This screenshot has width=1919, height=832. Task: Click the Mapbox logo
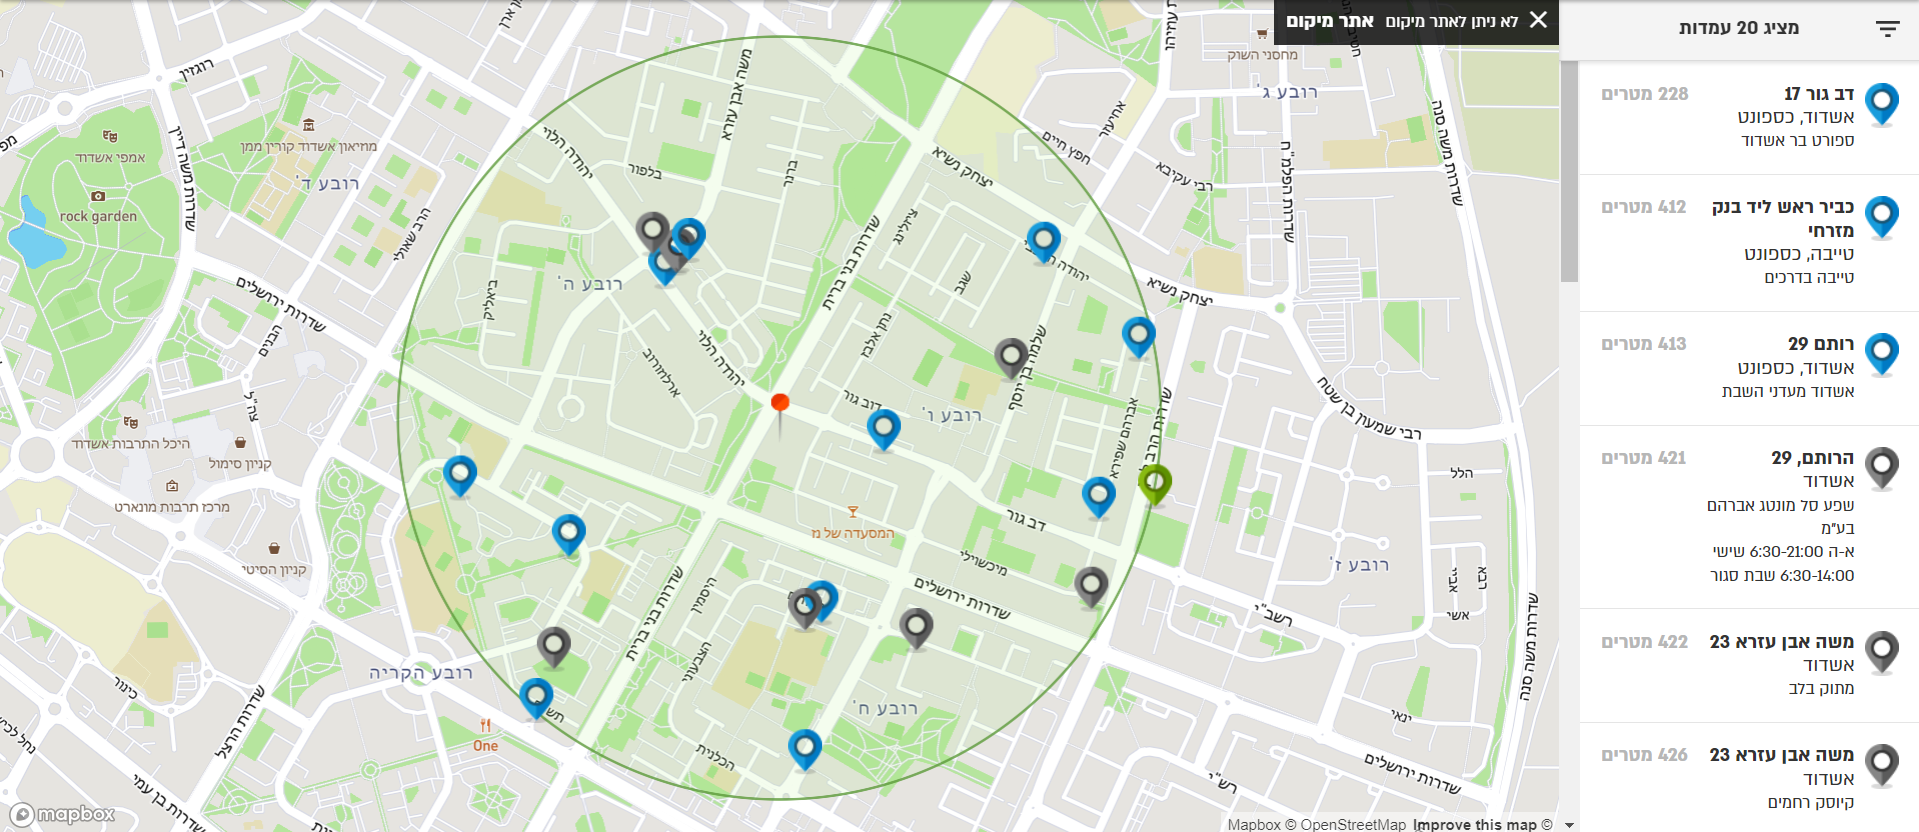pyautogui.click(x=63, y=815)
